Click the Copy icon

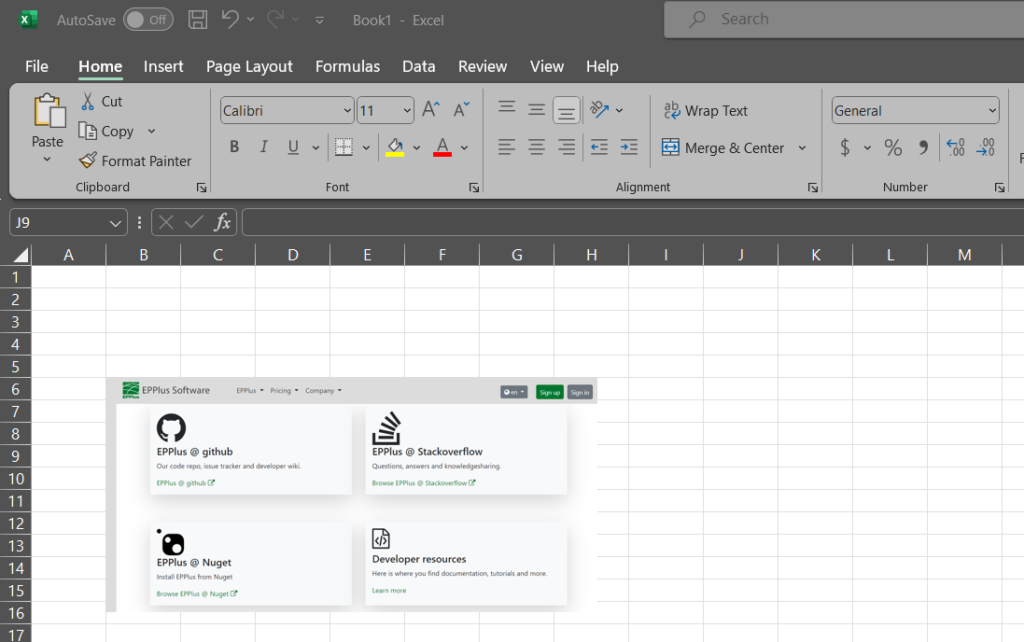click(88, 131)
